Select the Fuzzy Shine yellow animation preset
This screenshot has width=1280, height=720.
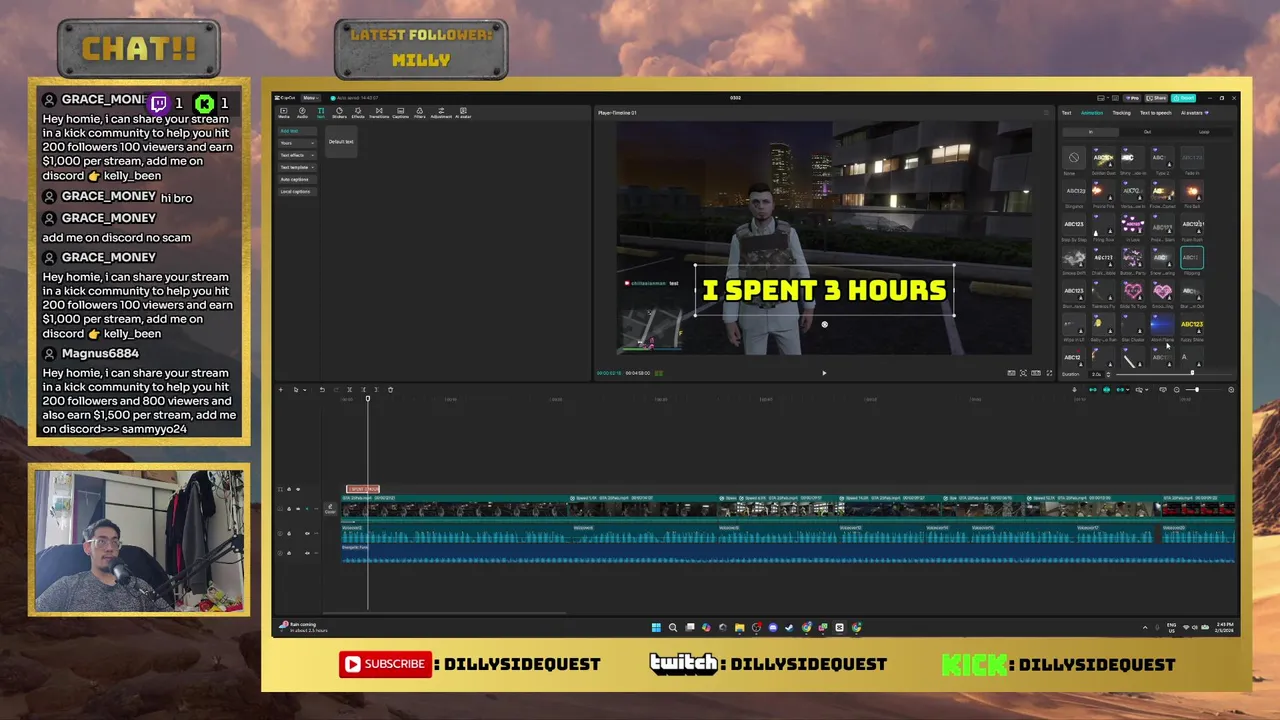[1192, 325]
